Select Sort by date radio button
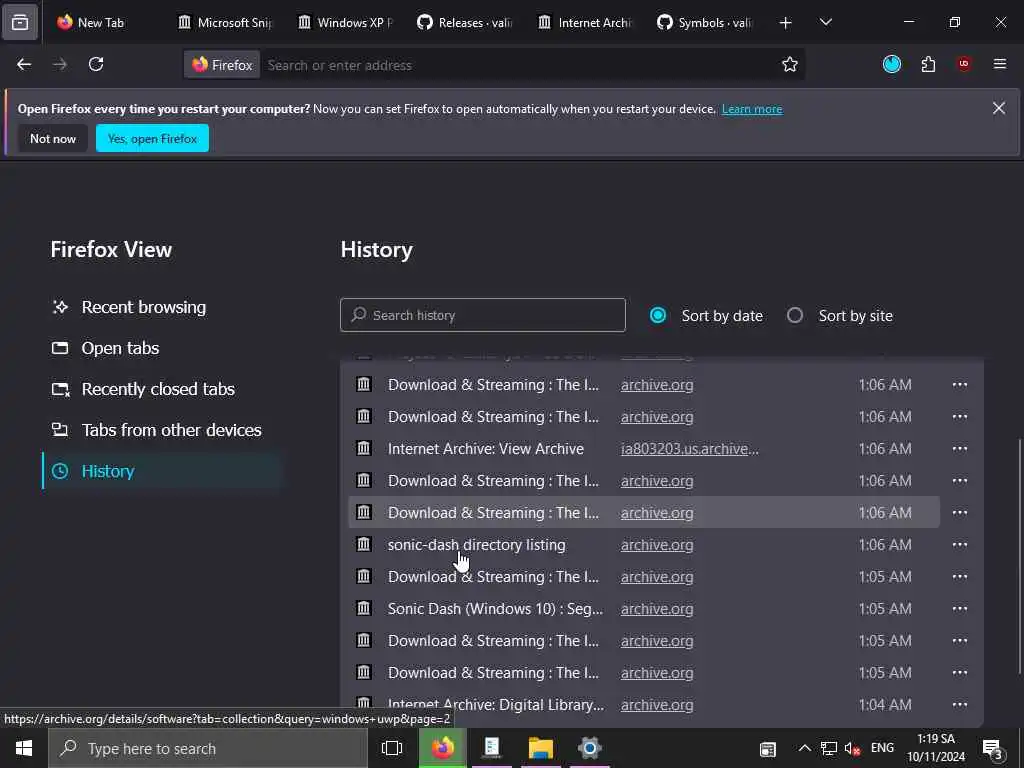 click(658, 315)
